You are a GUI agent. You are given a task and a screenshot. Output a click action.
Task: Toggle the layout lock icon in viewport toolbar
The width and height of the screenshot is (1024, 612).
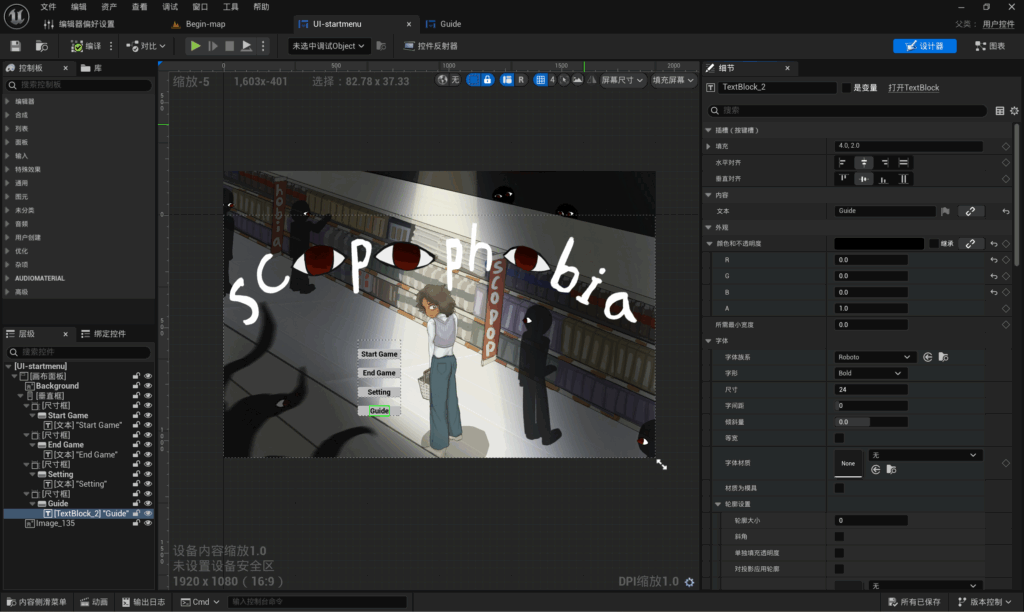[x=487, y=80]
